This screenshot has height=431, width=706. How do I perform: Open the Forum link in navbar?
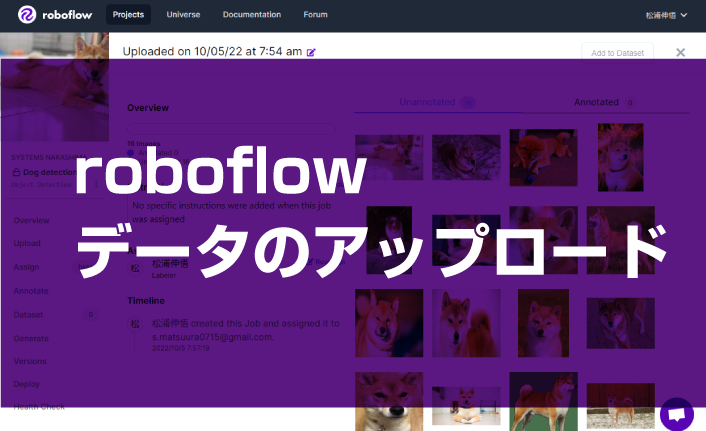315,15
